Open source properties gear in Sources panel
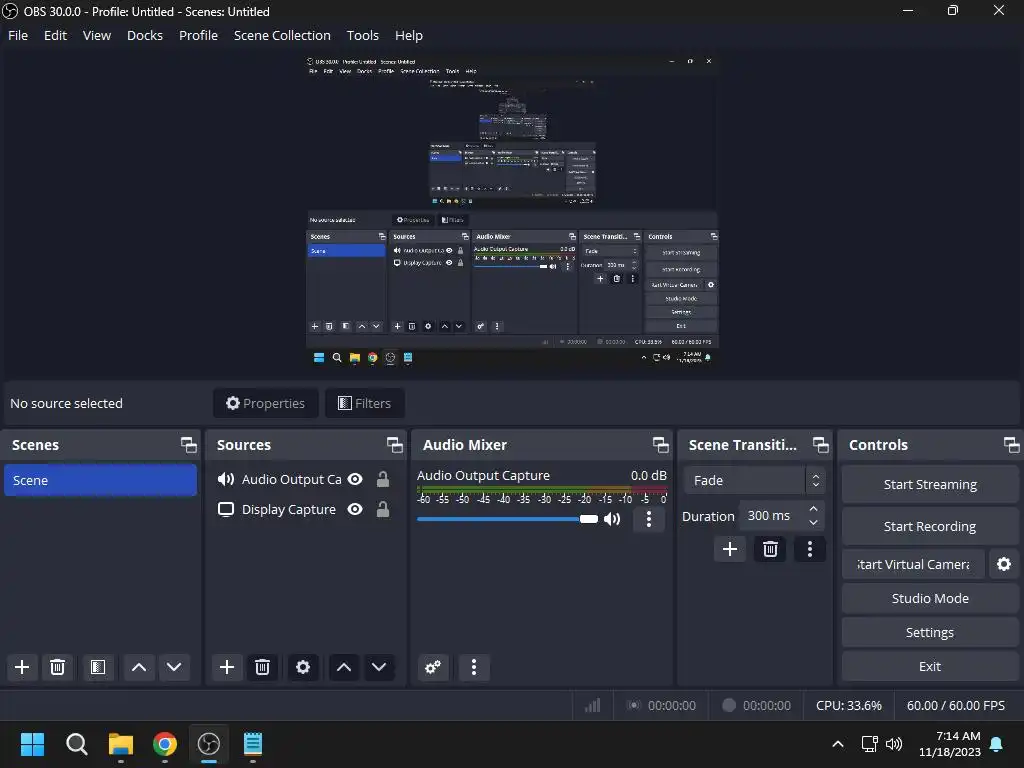This screenshot has width=1024, height=768. pos(303,667)
